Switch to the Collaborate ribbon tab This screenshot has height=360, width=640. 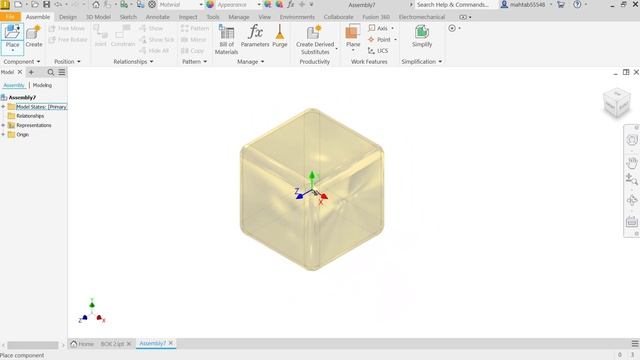pos(338,17)
